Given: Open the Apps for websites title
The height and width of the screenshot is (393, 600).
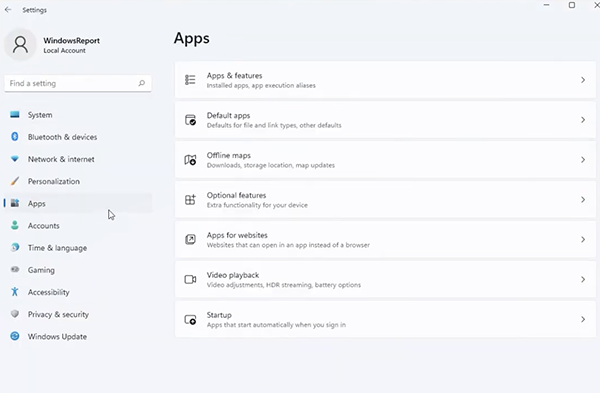Looking at the screenshot, I should tap(237, 235).
